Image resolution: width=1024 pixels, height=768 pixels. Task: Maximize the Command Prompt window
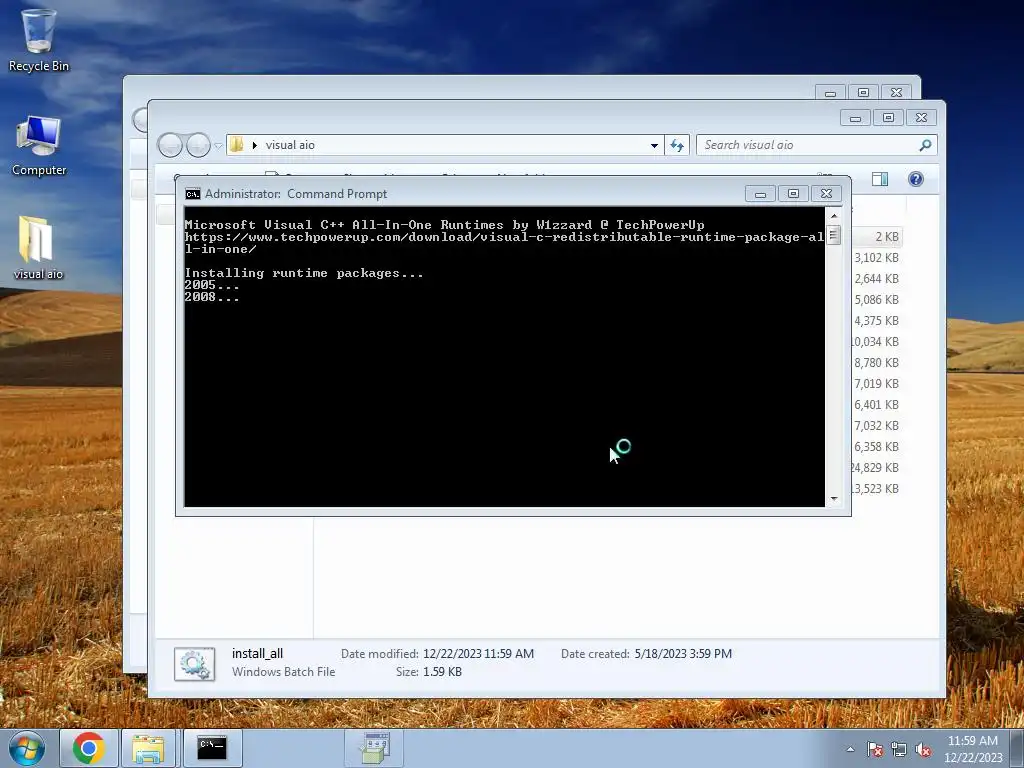point(793,194)
